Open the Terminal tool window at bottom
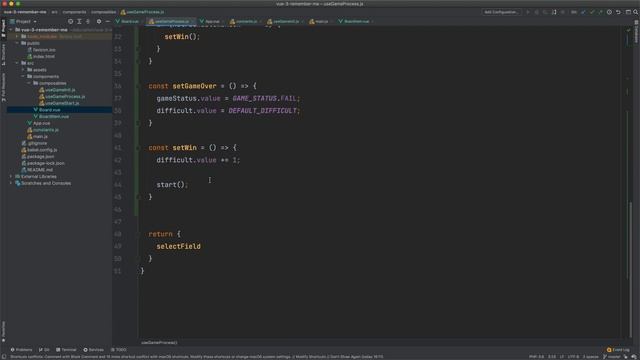Screen dimensions: 640x360 point(66,350)
